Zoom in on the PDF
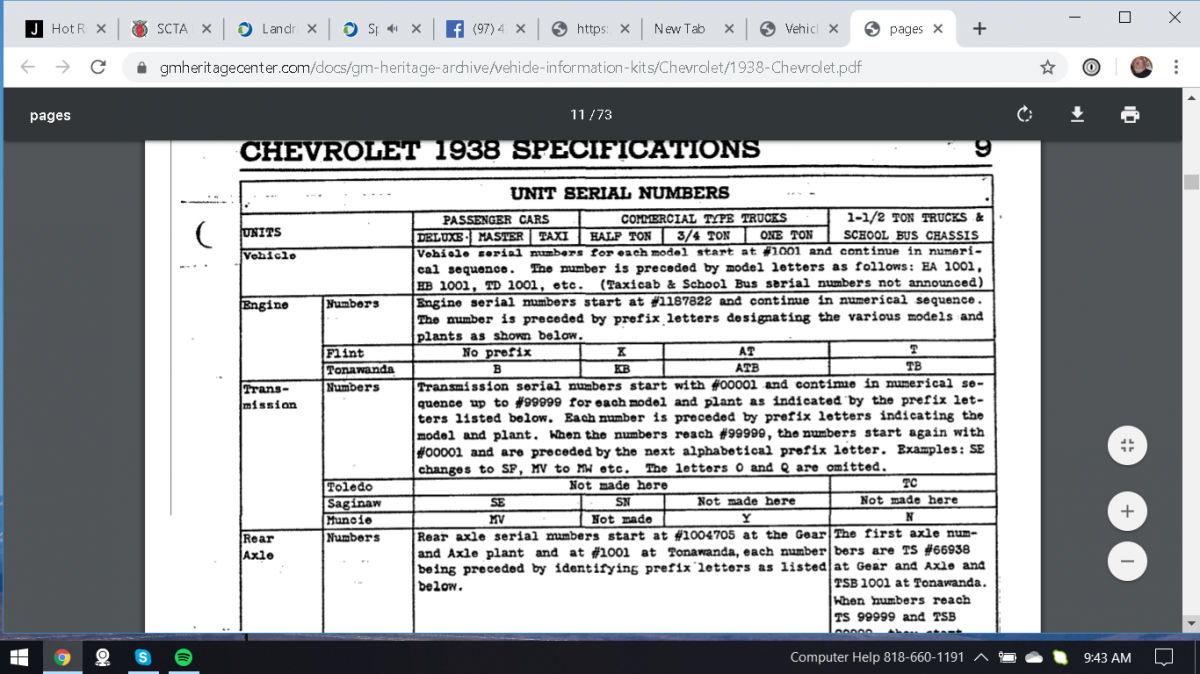 pos(1127,512)
